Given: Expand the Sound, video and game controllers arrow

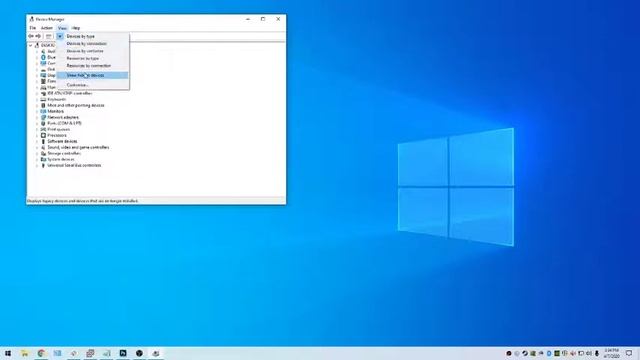Looking at the screenshot, I should pyautogui.click(x=37, y=147).
